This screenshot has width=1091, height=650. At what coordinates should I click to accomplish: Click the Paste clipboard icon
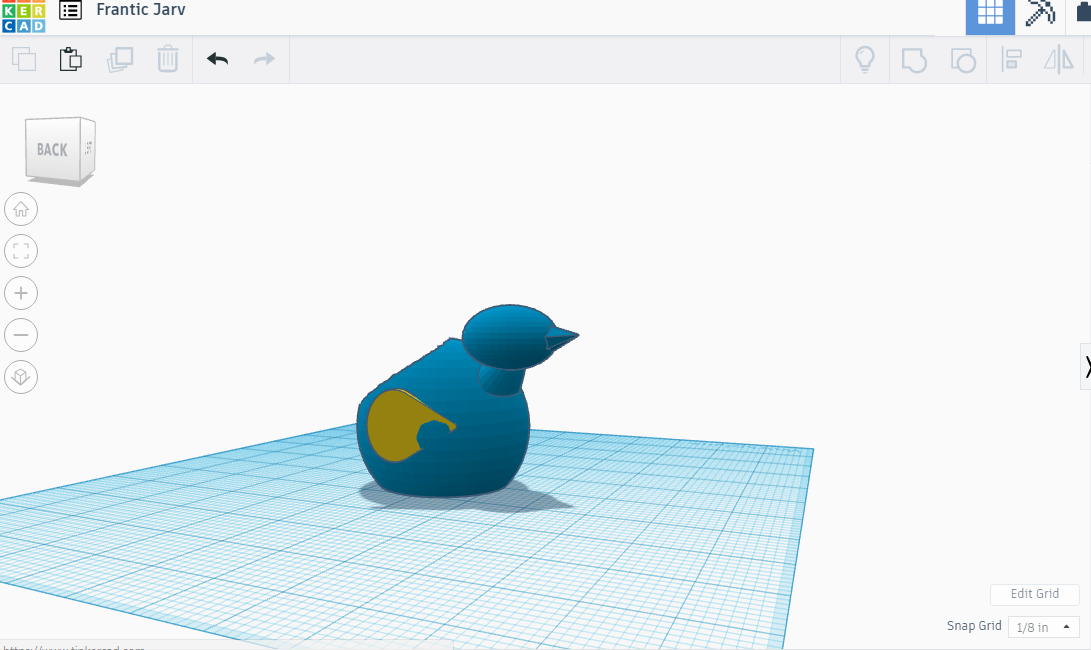click(71, 59)
